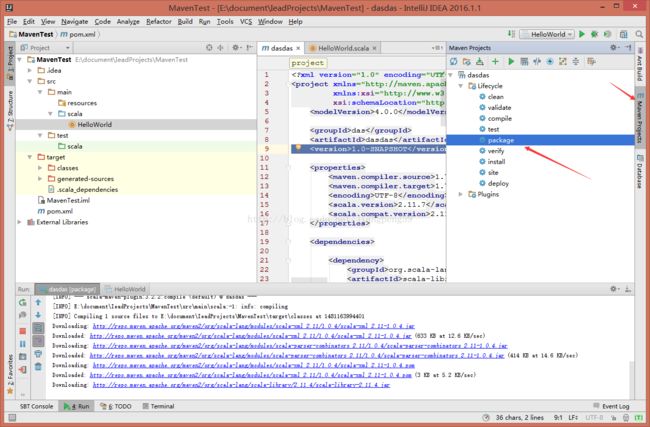Open the Refactor menu

tap(158, 22)
